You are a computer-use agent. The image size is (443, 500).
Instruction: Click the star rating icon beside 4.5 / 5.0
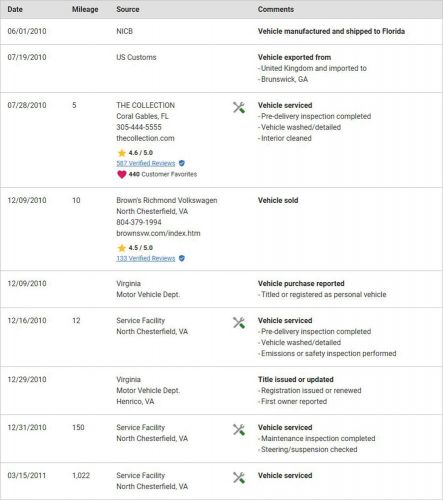pos(122,248)
